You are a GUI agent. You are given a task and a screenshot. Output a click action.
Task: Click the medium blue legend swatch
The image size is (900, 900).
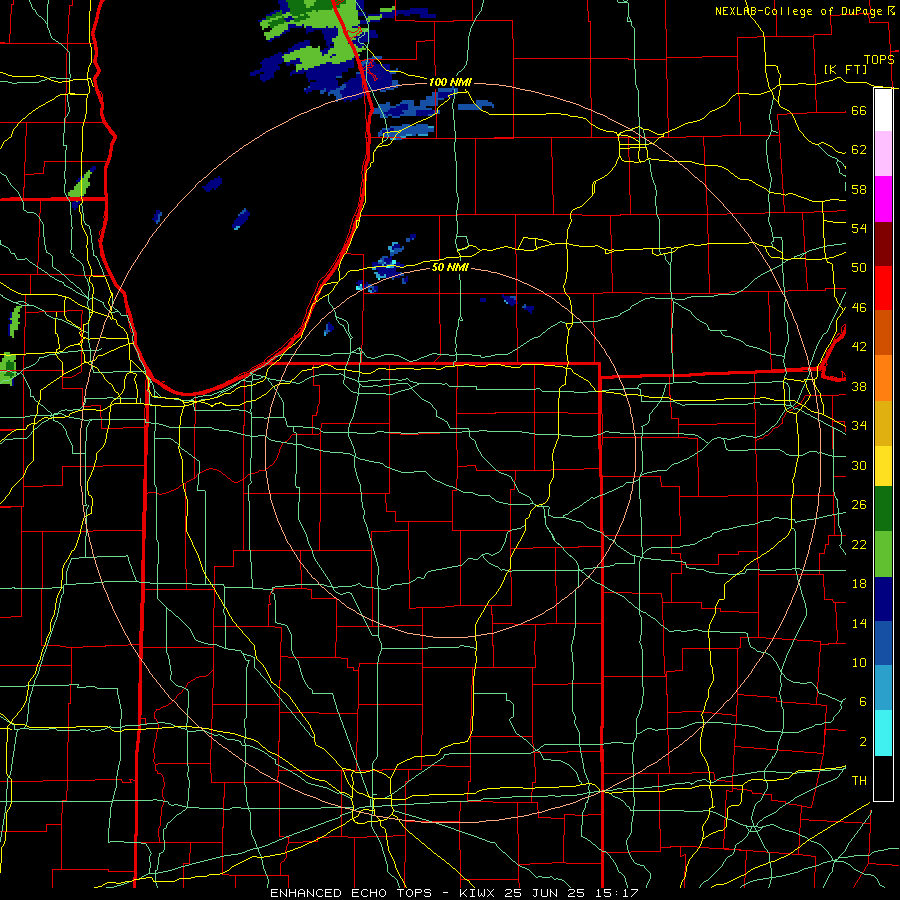pyautogui.click(x=883, y=643)
